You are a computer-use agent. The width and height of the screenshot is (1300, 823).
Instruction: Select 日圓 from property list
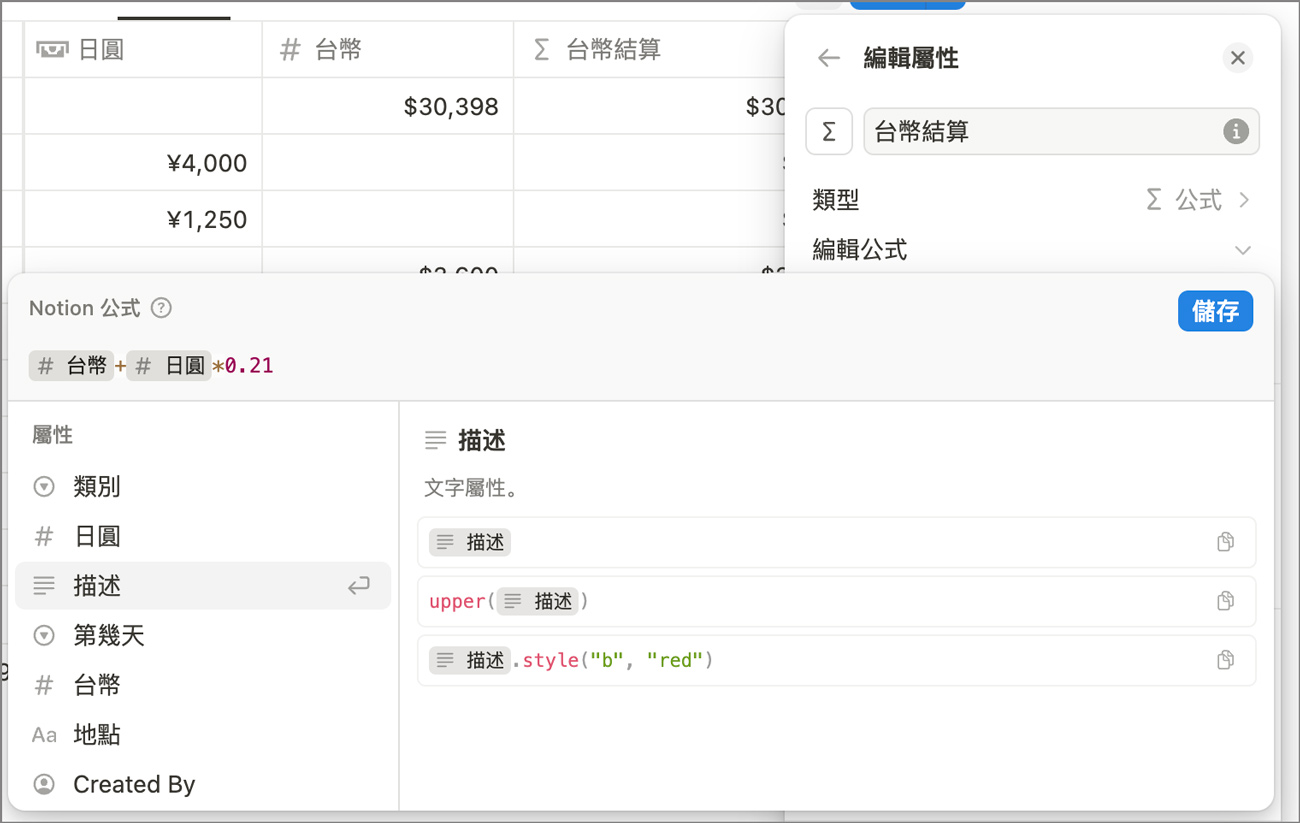[97, 537]
